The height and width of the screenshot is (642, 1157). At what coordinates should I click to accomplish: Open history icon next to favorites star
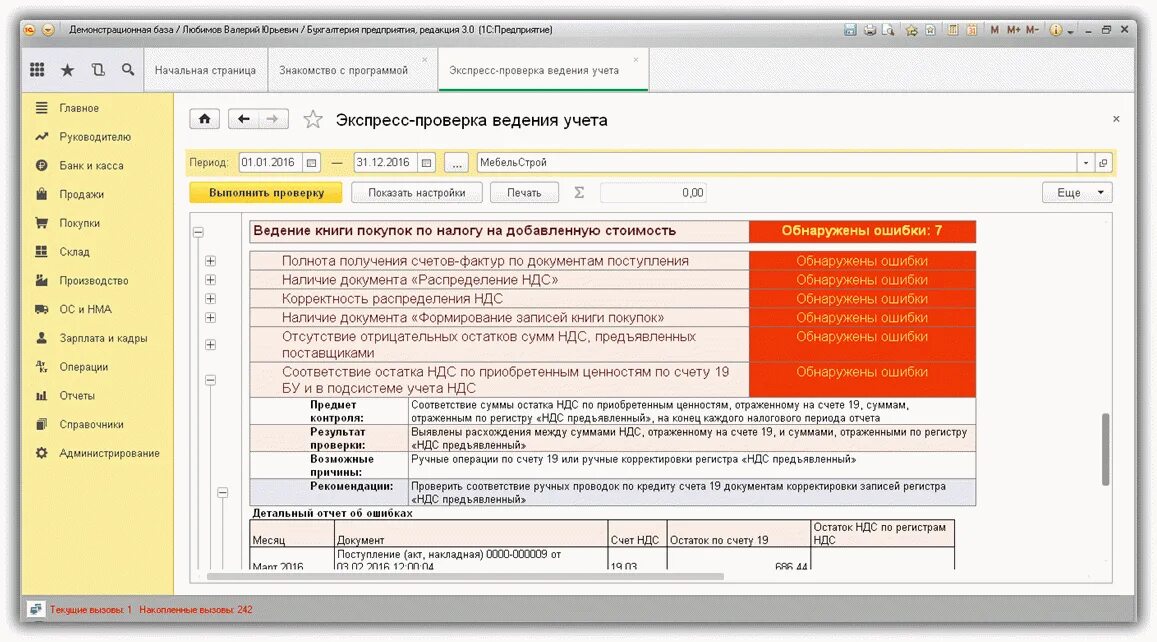tap(97, 69)
